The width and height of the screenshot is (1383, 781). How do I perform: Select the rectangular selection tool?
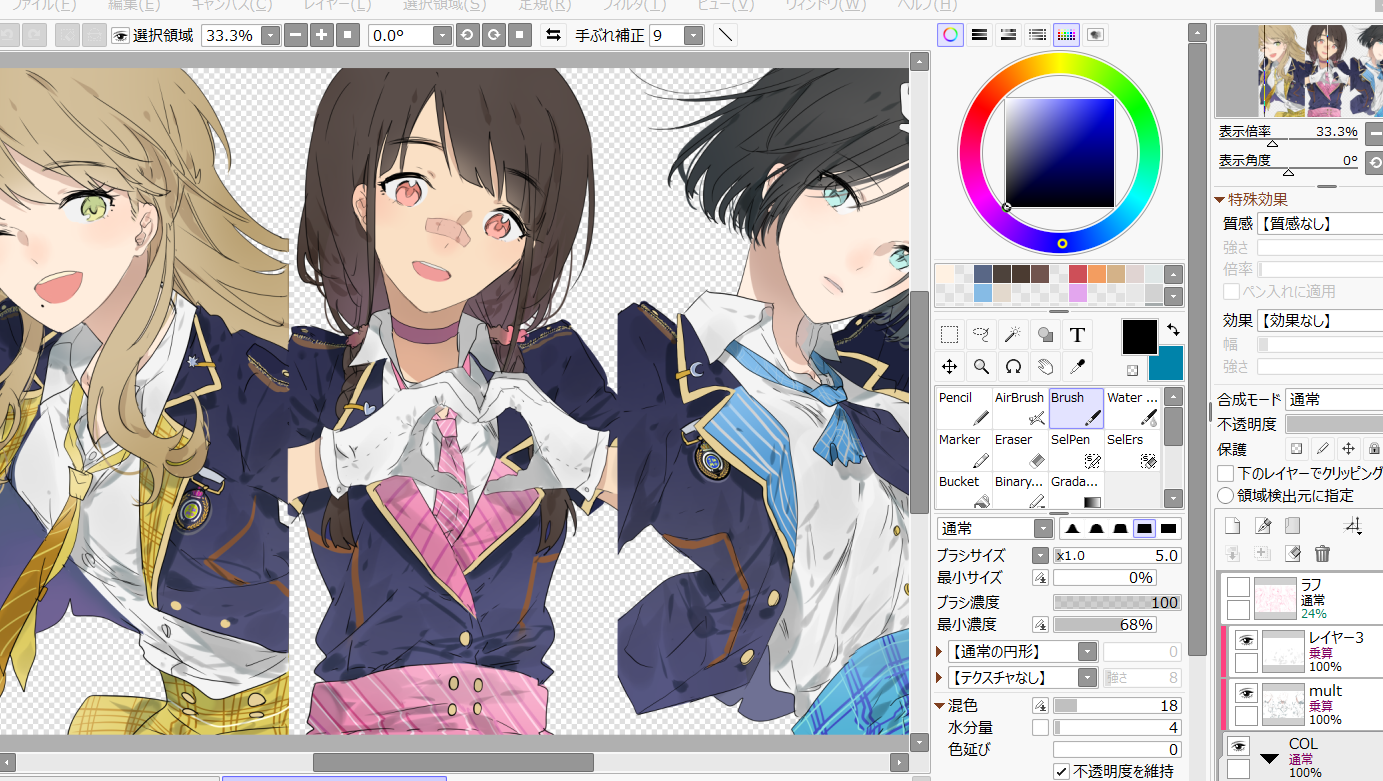point(950,334)
